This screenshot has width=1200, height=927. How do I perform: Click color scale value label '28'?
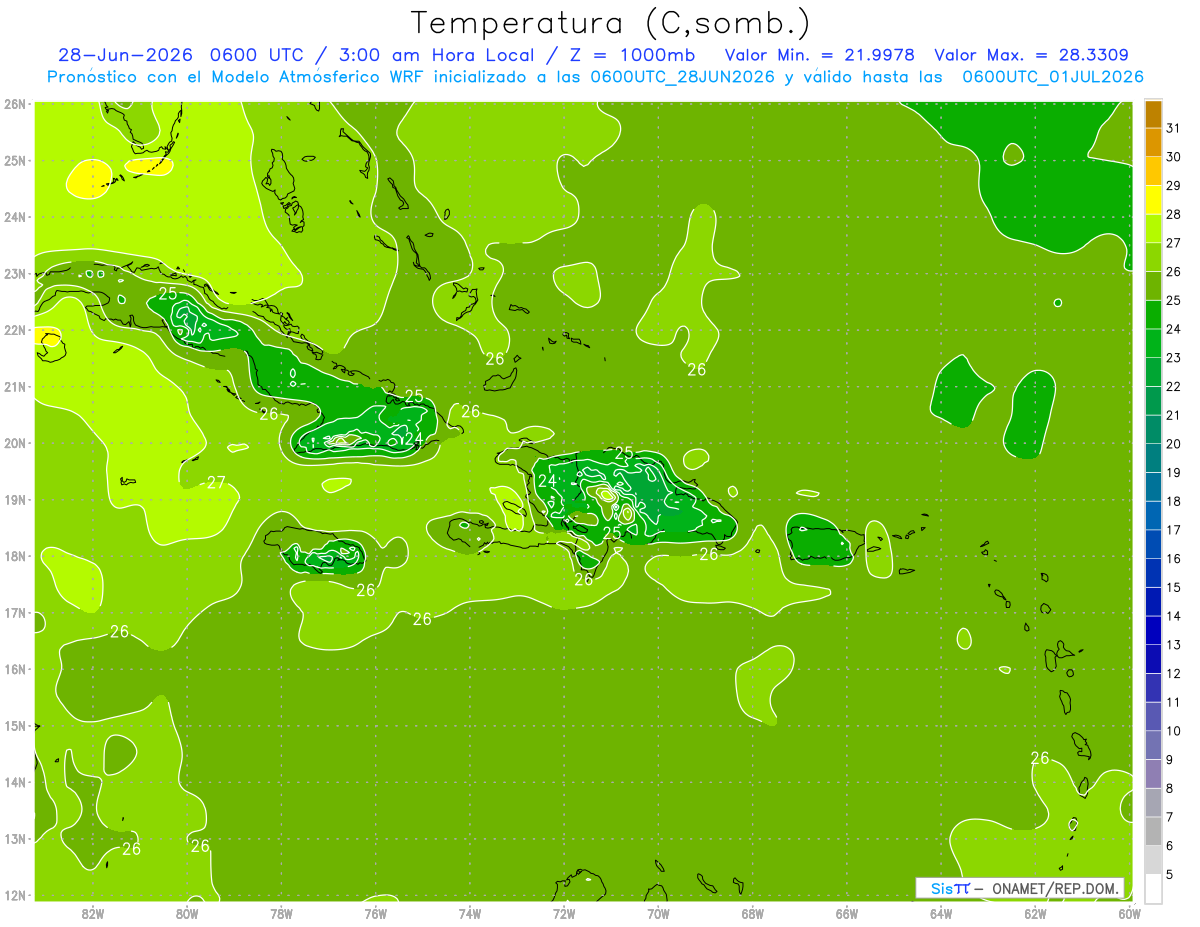coord(1173,215)
